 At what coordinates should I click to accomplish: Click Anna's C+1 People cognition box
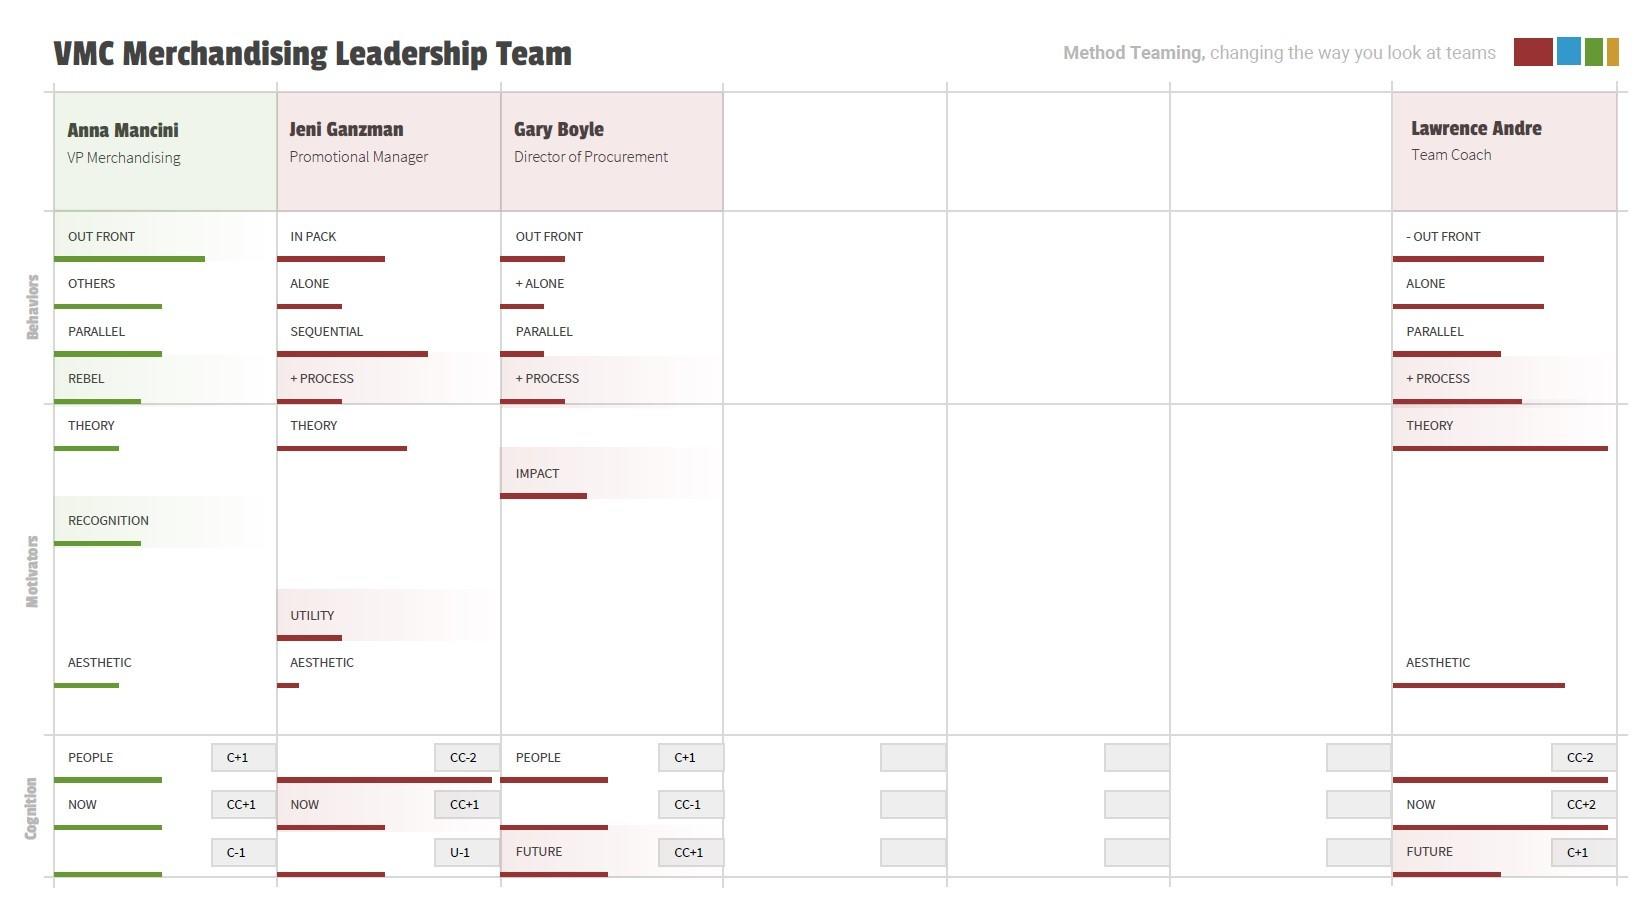pyautogui.click(x=244, y=758)
